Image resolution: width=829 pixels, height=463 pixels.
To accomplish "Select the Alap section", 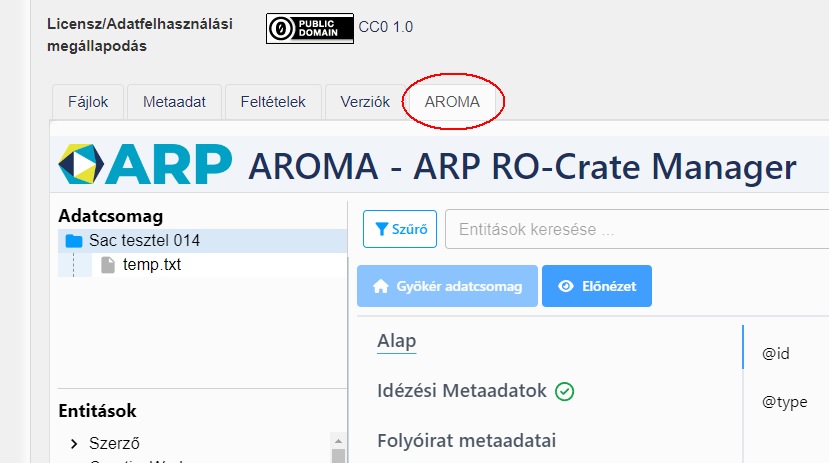I will tap(397, 341).
